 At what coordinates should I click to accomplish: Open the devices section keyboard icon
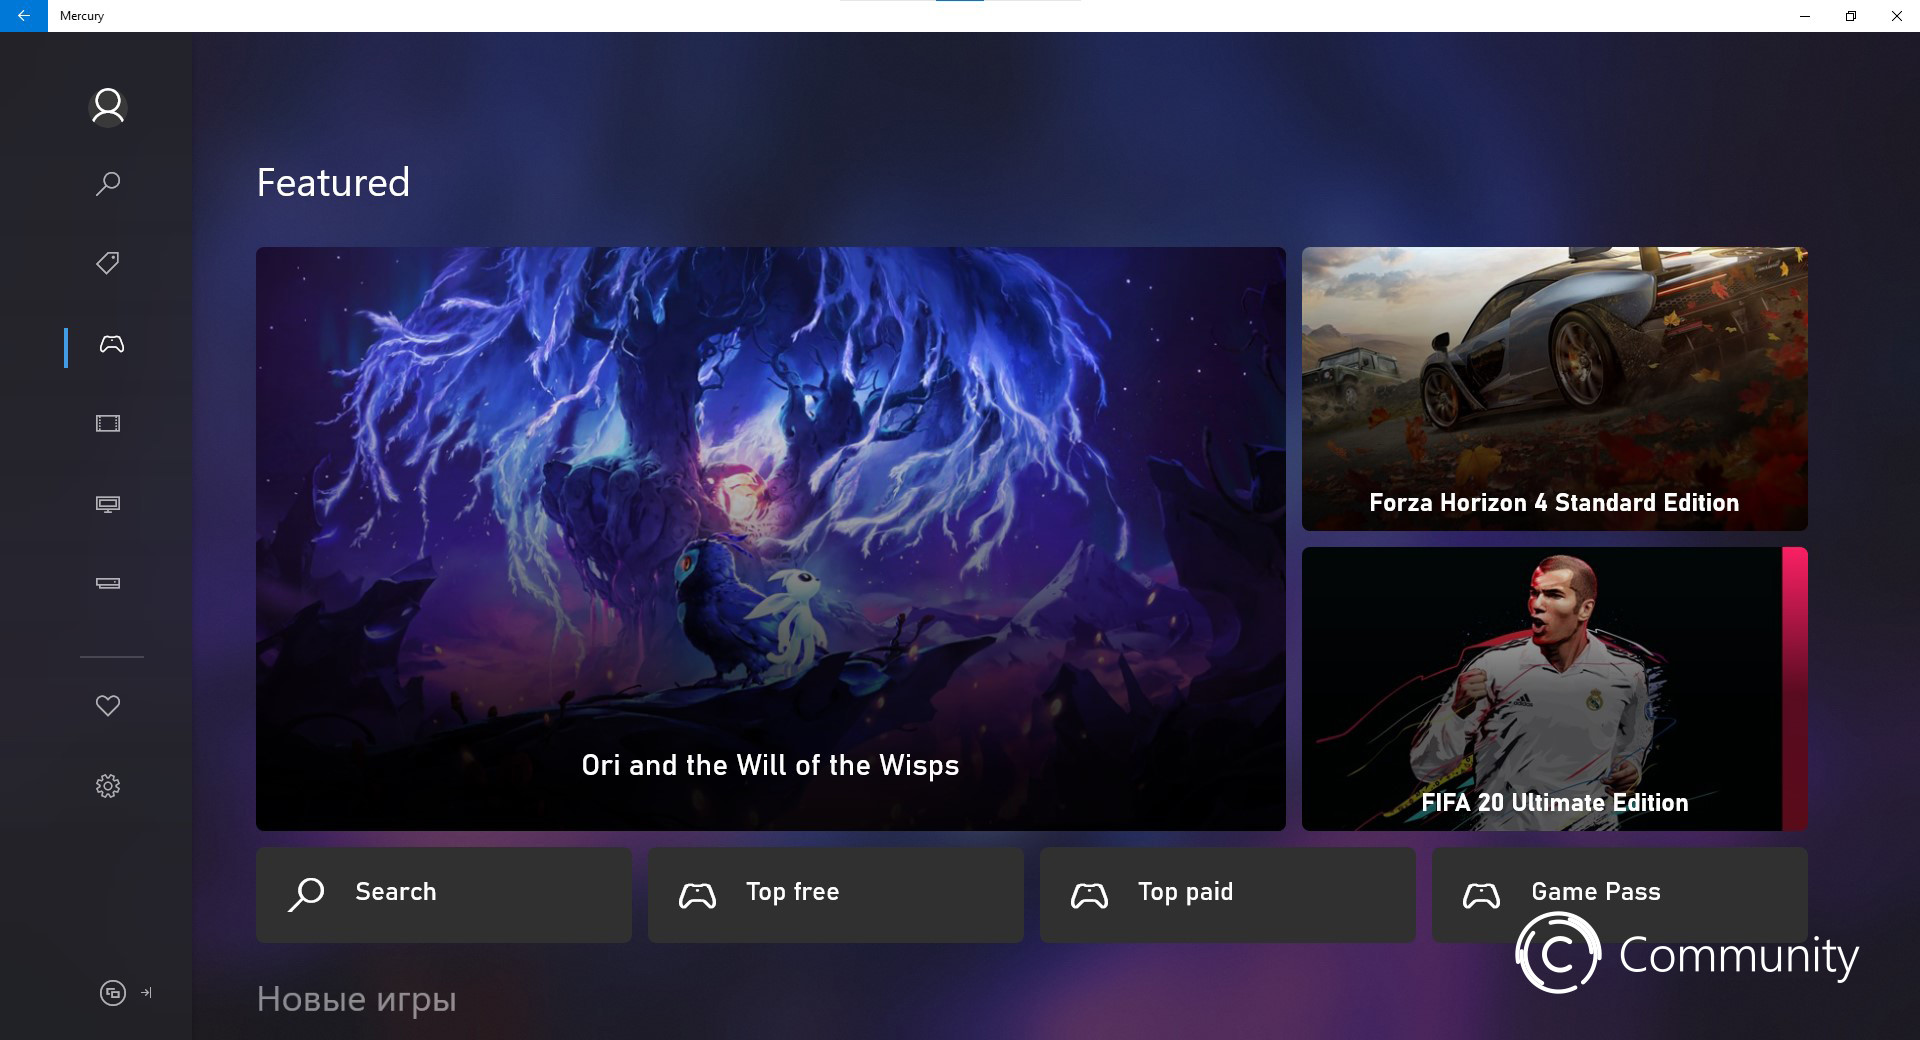click(107, 583)
